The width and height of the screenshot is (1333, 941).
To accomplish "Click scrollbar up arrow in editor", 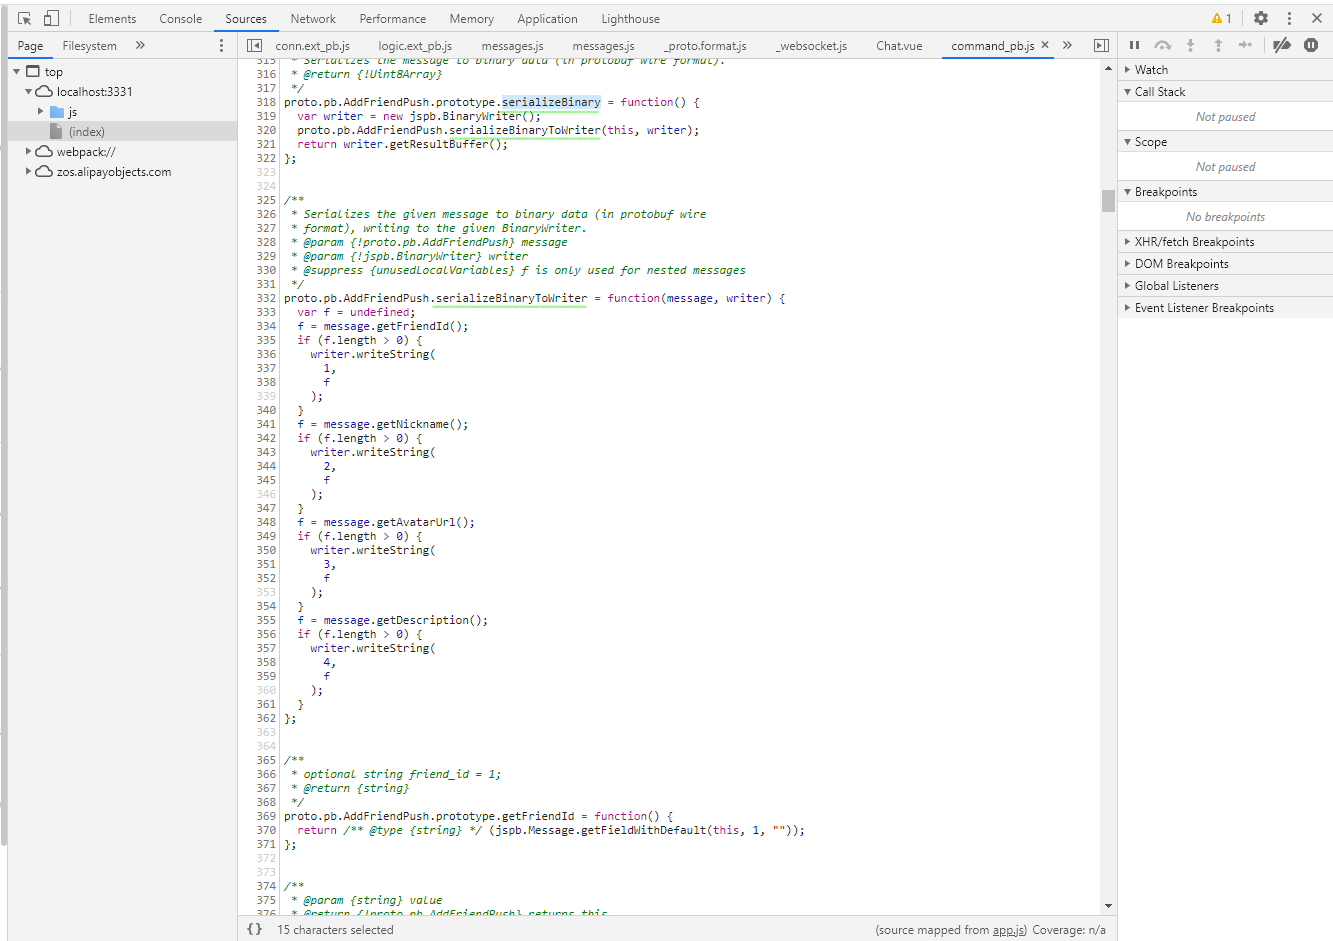I will click(x=1108, y=68).
